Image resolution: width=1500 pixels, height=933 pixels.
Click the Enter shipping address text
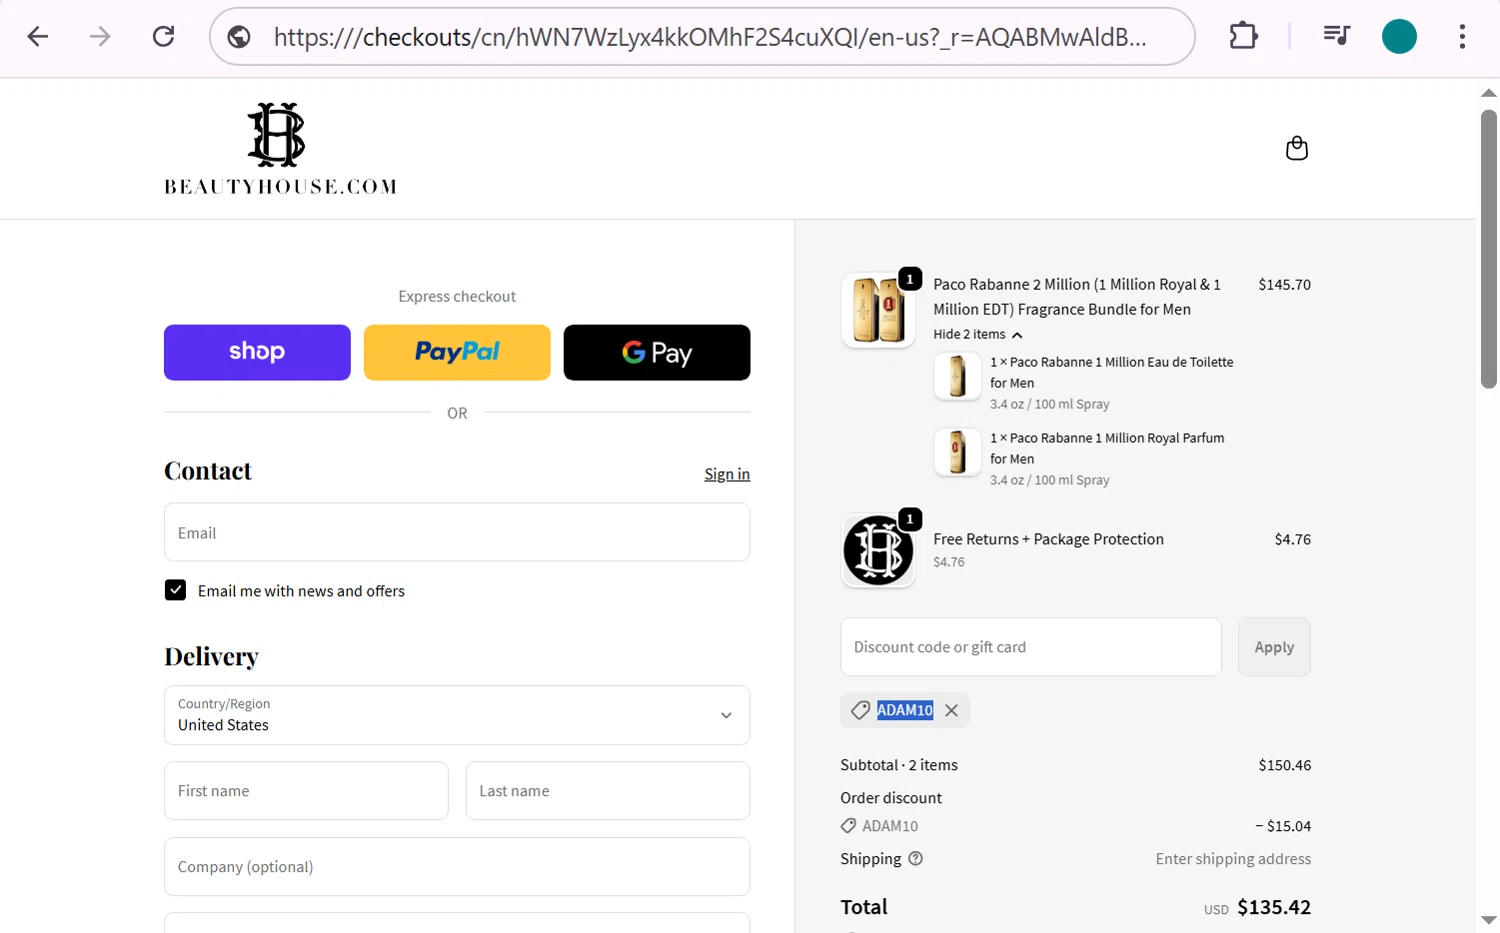[x=1233, y=859]
